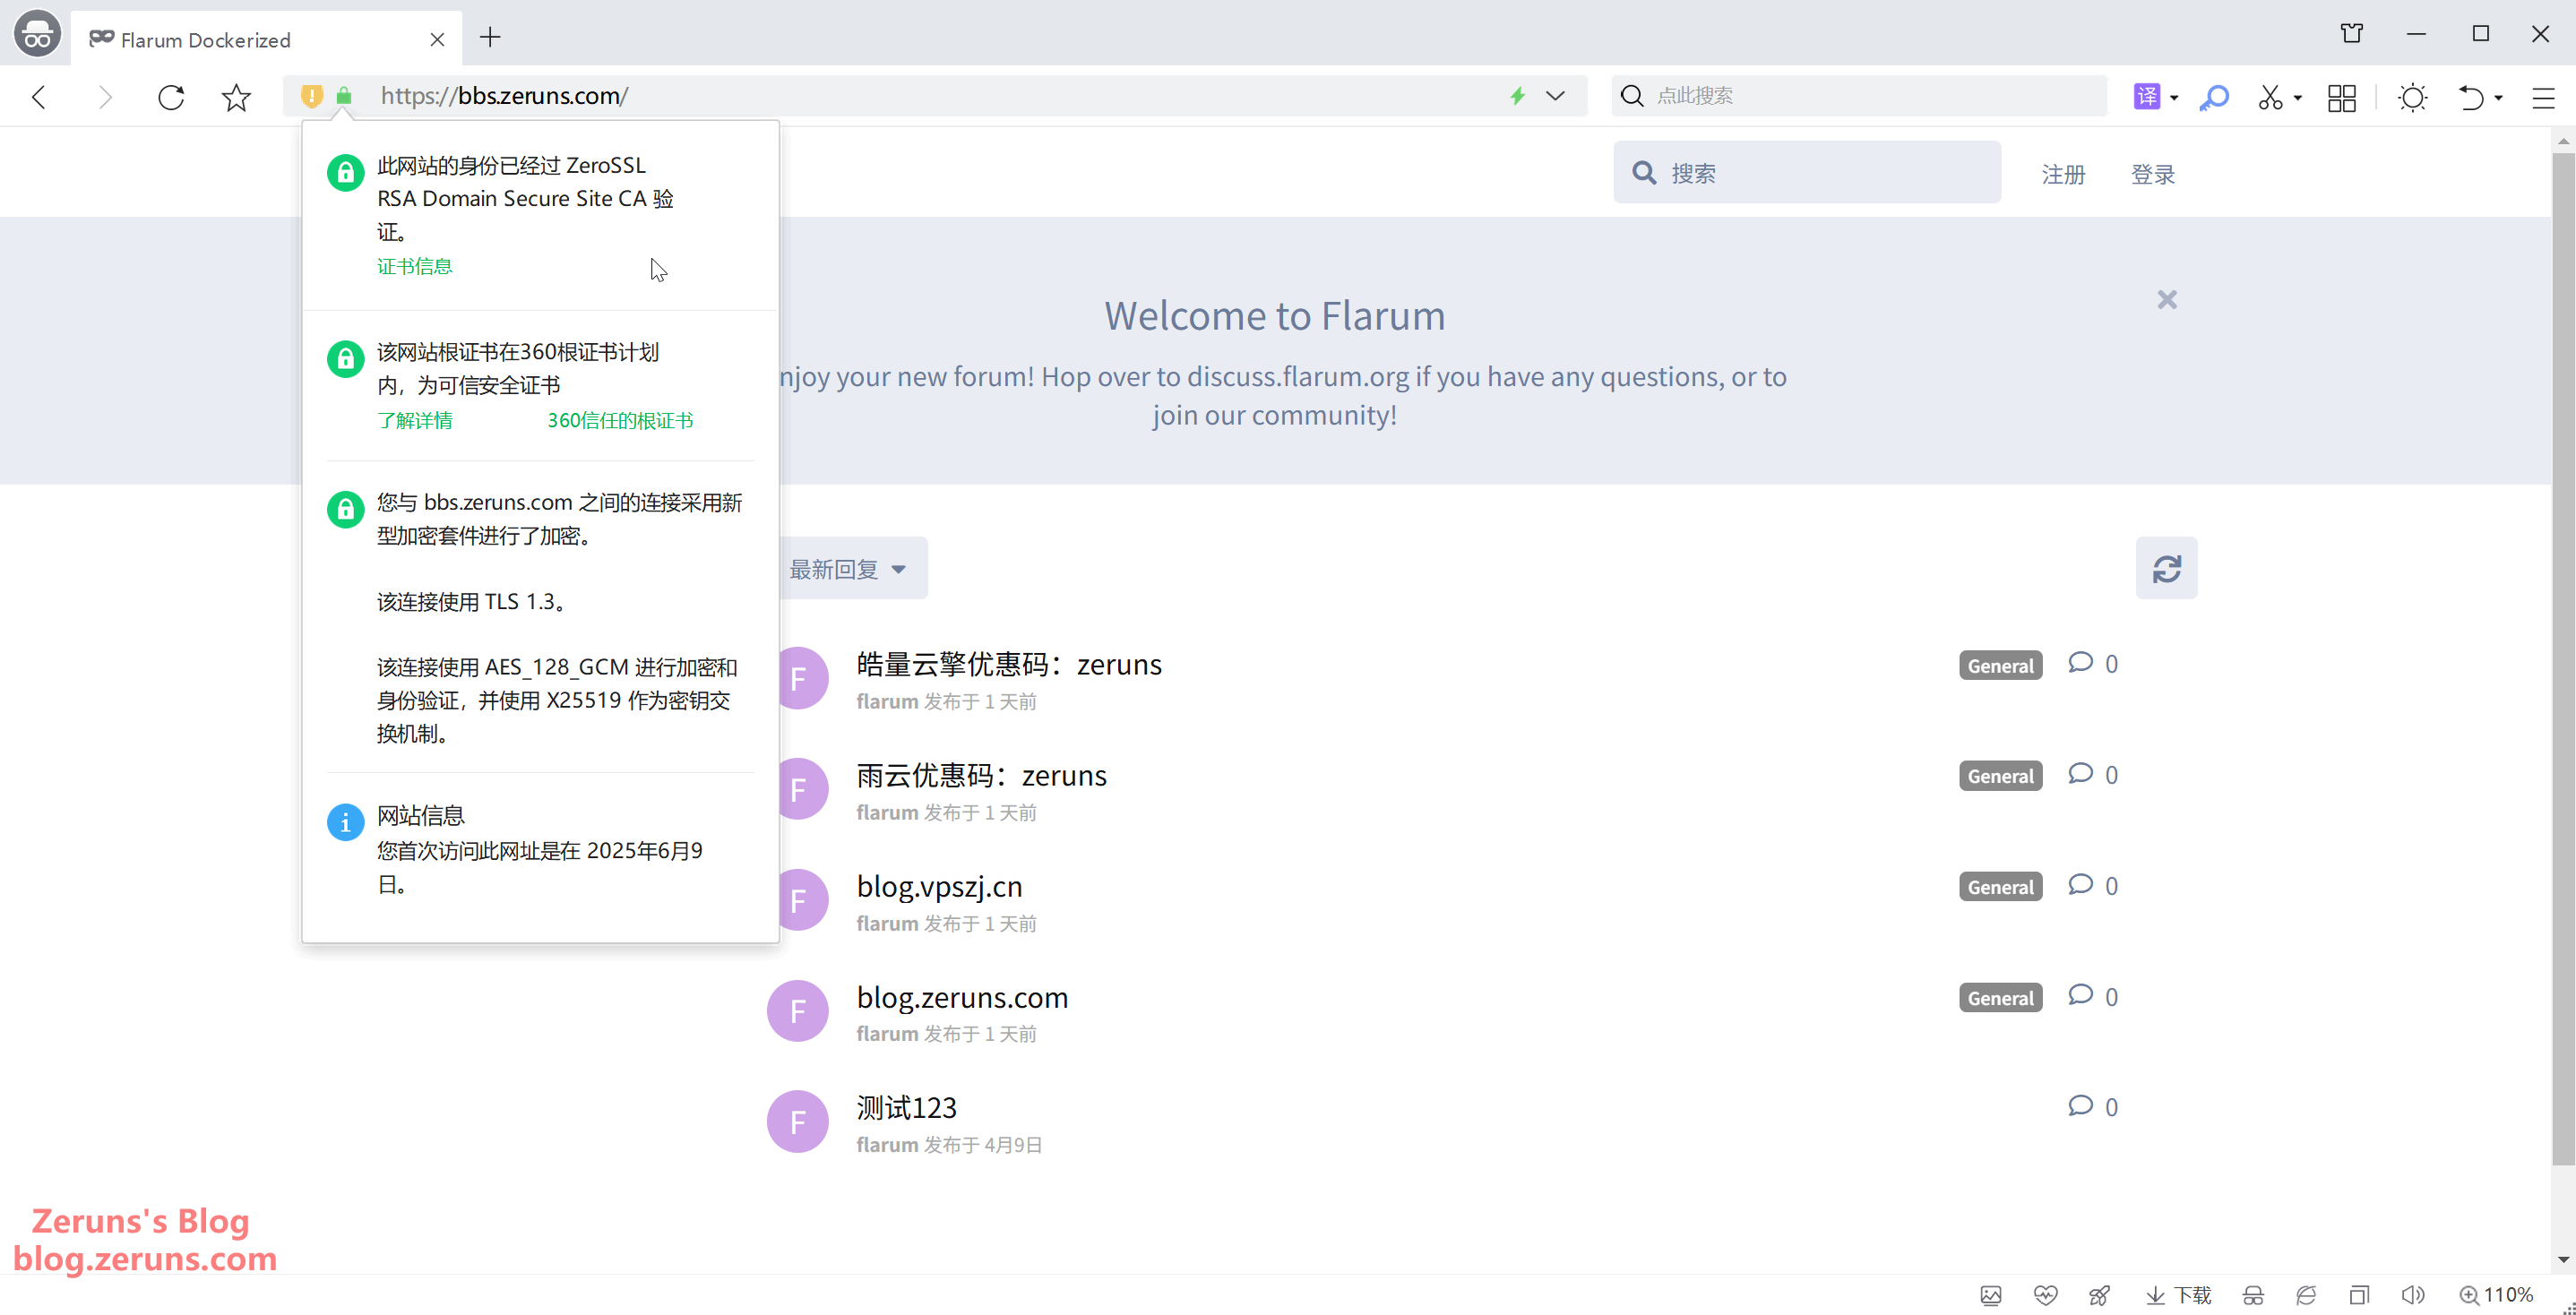
Task: Click the yellow shield security icon
Action: click(312, 96)
